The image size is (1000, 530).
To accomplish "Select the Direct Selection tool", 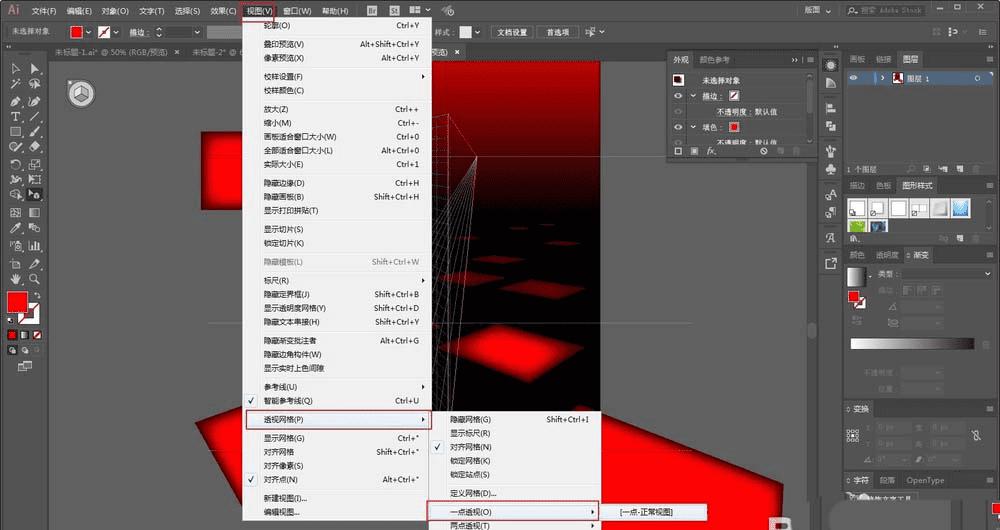I will [34, 69].
